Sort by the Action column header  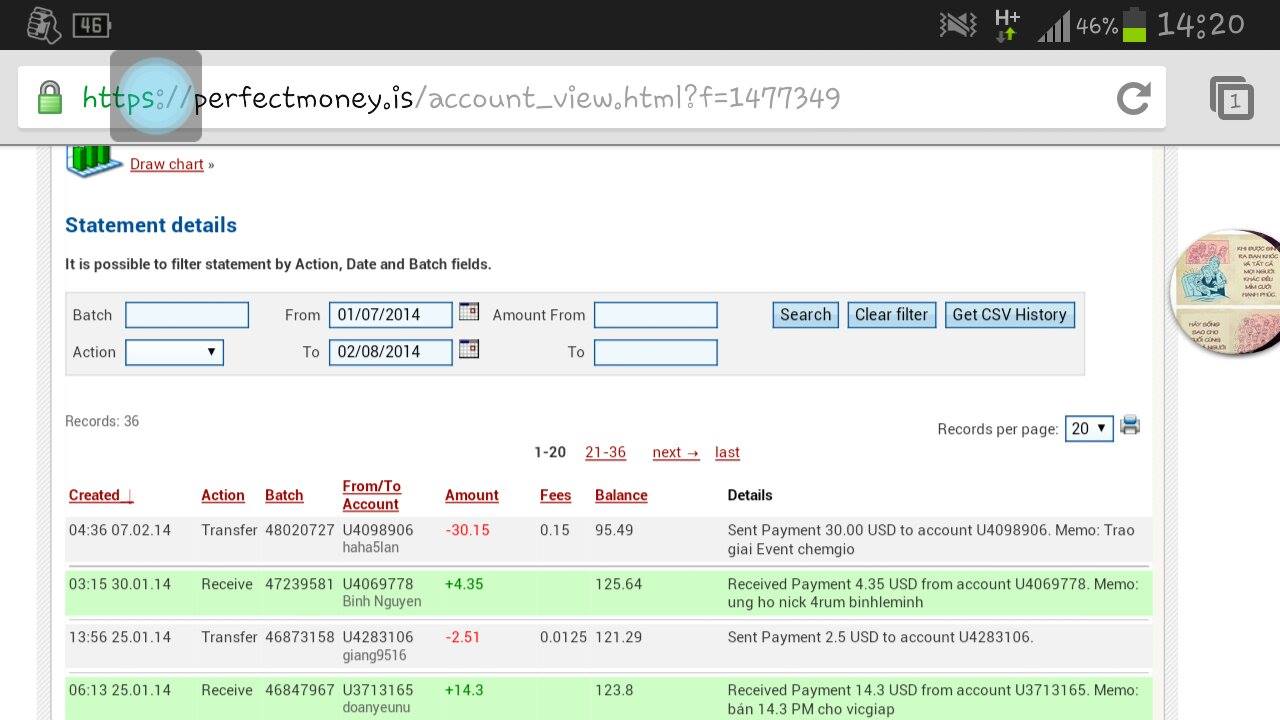223,495
